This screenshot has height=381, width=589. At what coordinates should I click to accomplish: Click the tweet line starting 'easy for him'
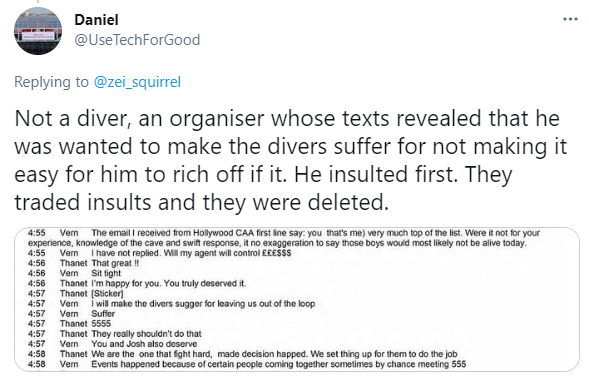click(x=263, y=175)
